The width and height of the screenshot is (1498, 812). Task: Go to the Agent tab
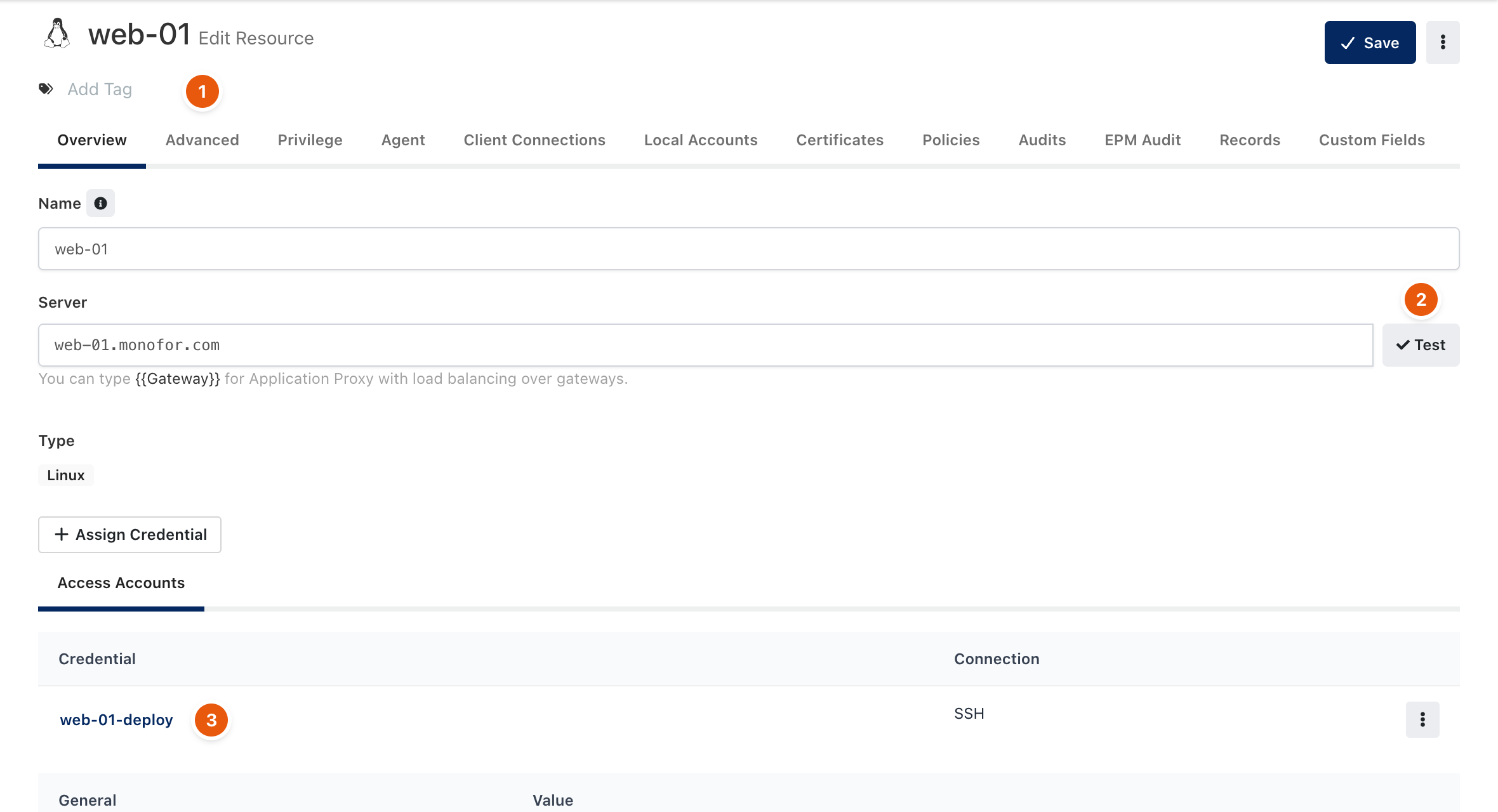click(x=403, y=140)
